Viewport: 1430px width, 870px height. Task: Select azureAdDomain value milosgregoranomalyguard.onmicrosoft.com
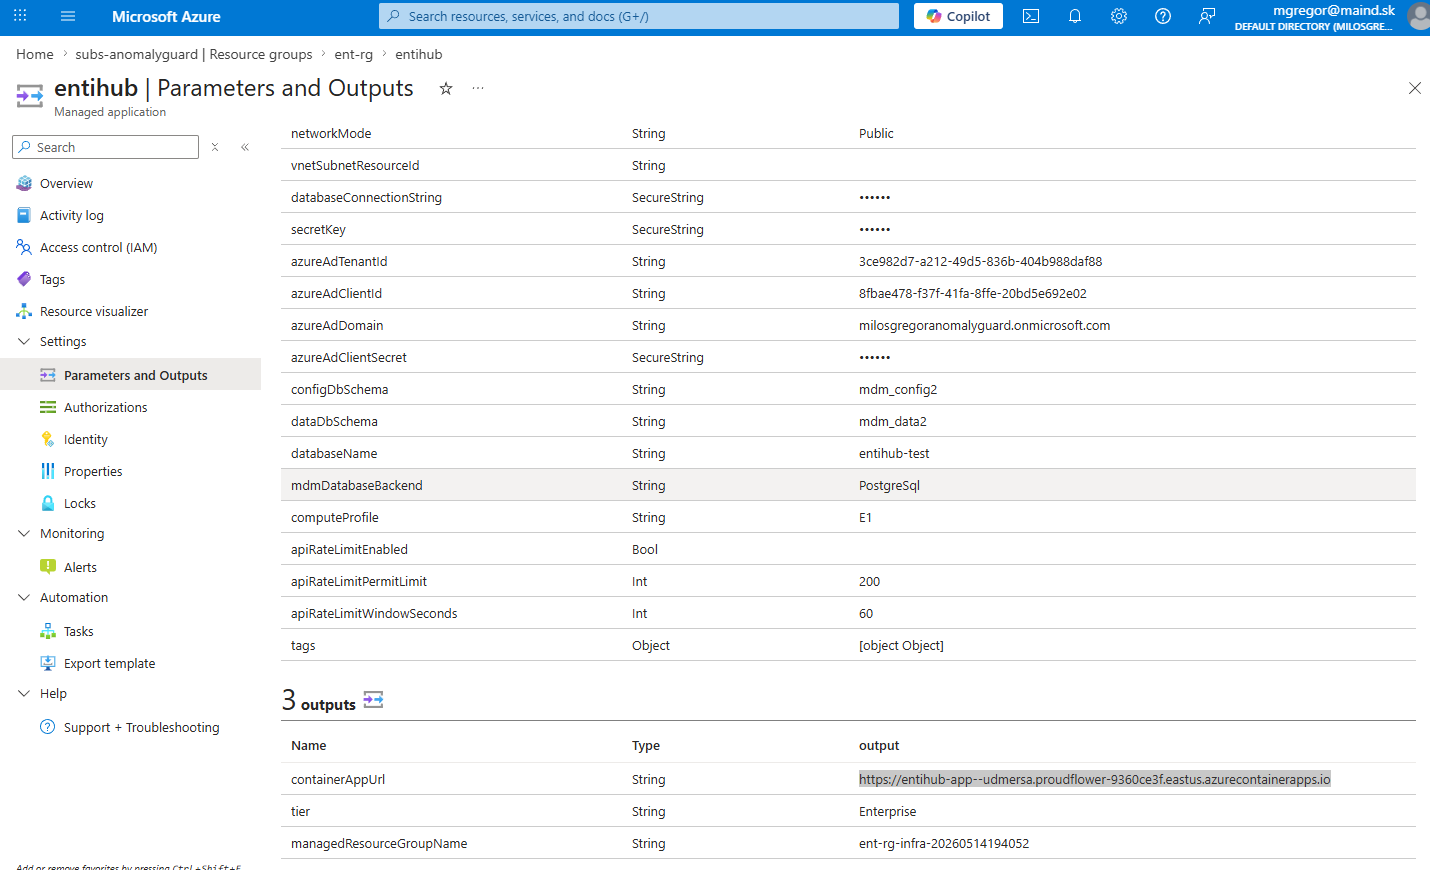[984, 325]
